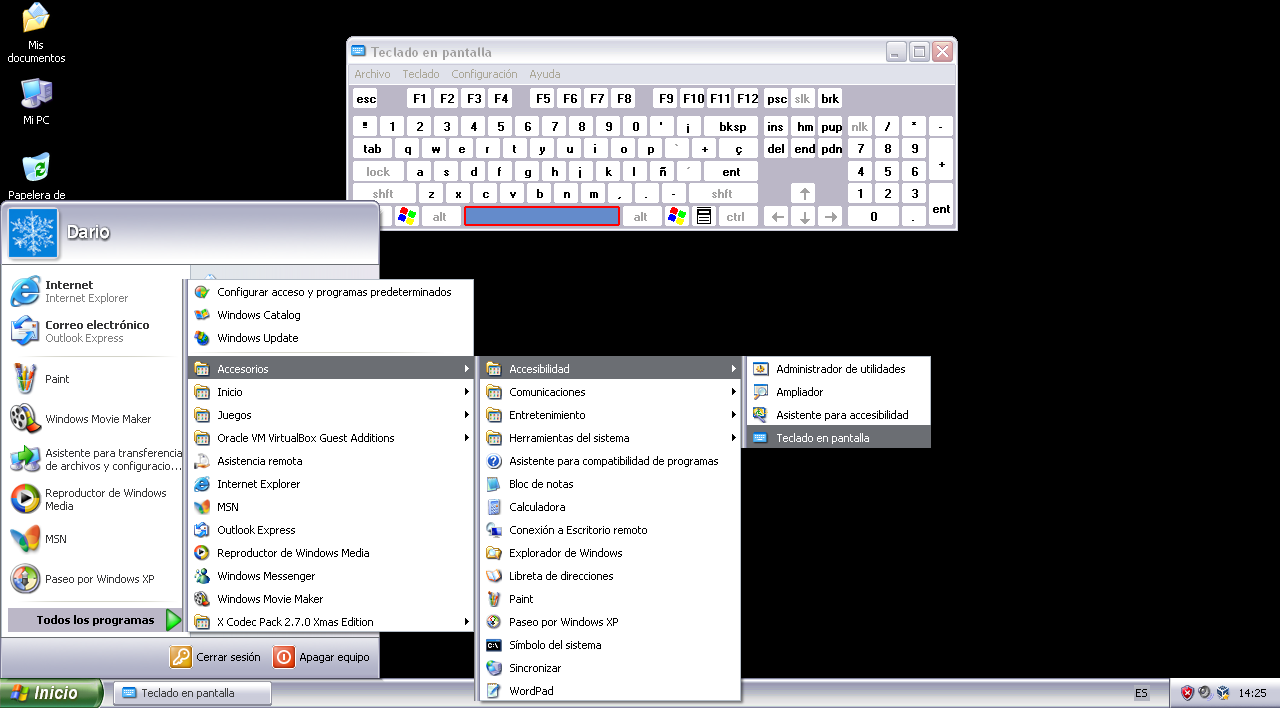Launch Calculadora from Accesorios menu

pos(610,507)
